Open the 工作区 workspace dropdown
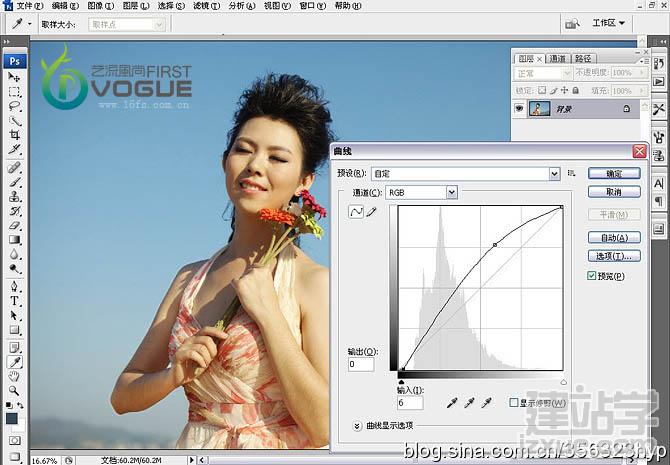Viewport: 670px width, 465px height. coord(608,23)
